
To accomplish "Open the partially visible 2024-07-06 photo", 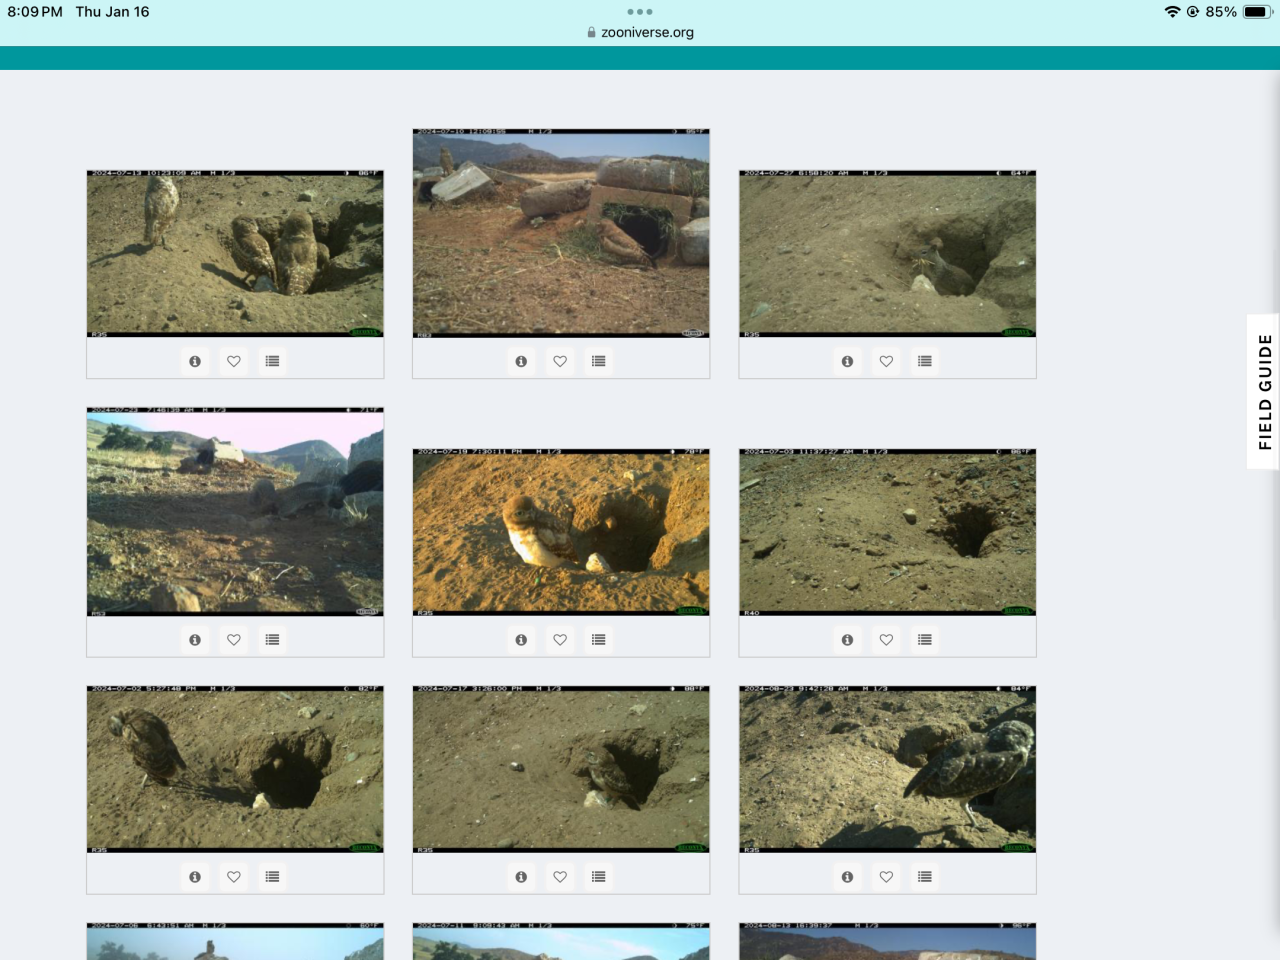I will coord(235,941).
